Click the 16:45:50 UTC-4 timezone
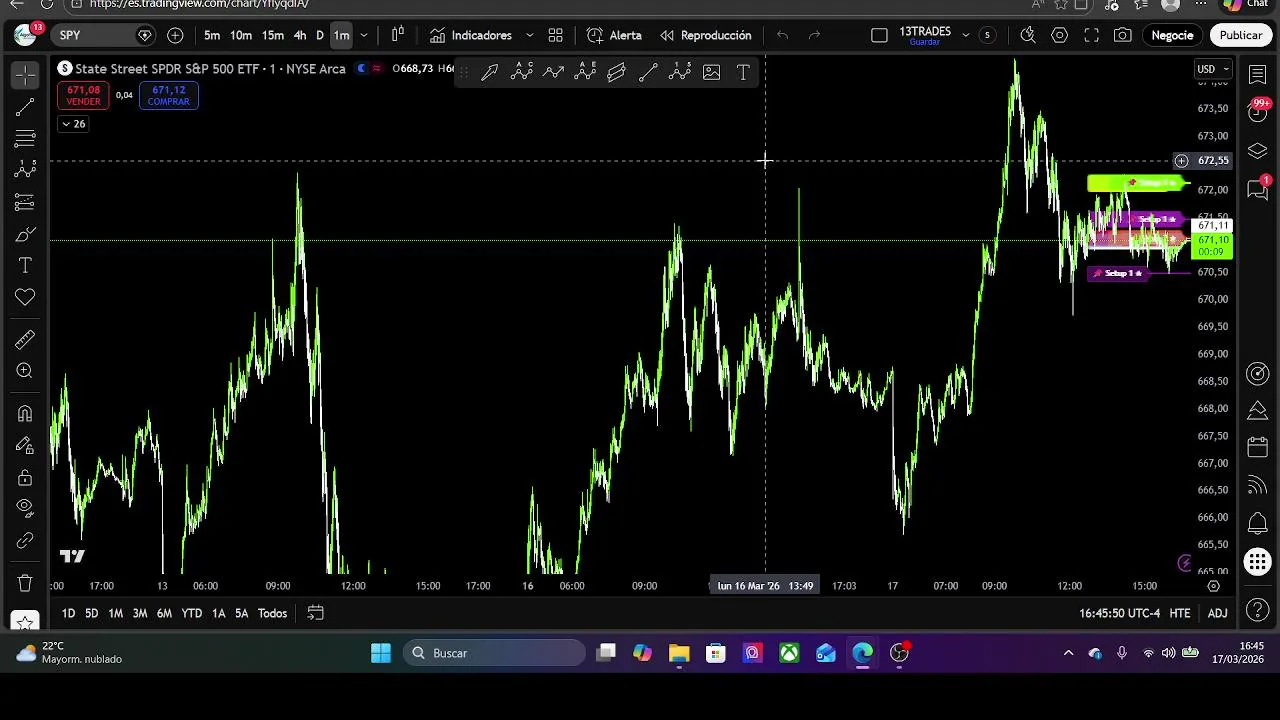This screenshot has height=720, width=1280. point(1120,613)
